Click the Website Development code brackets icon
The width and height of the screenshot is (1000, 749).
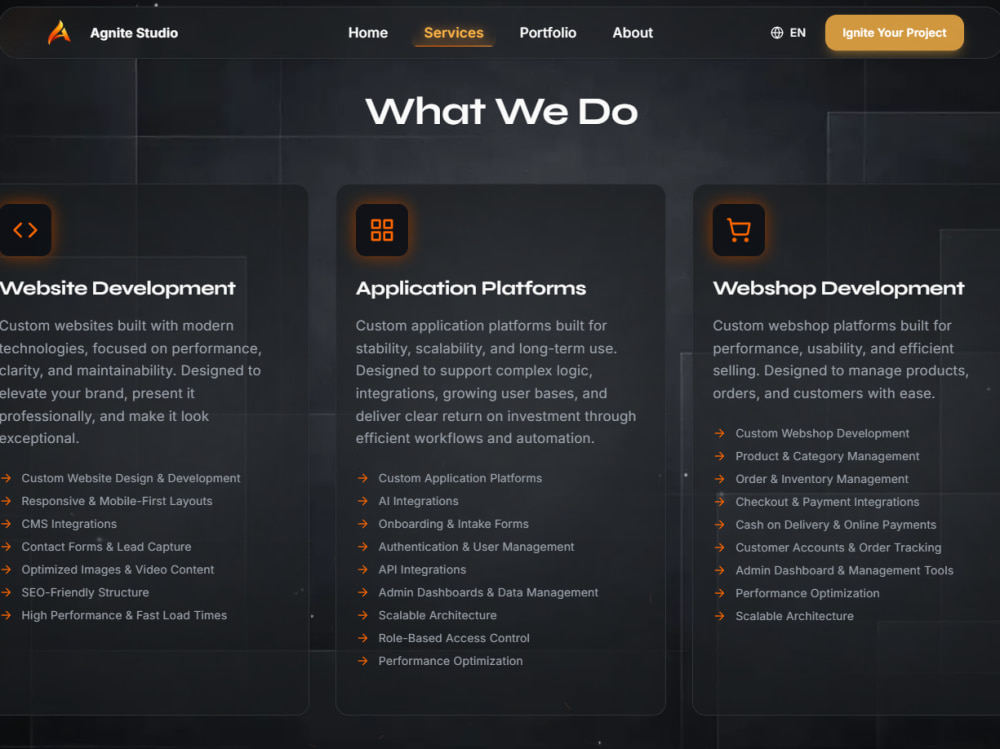[x=26, y=230]
